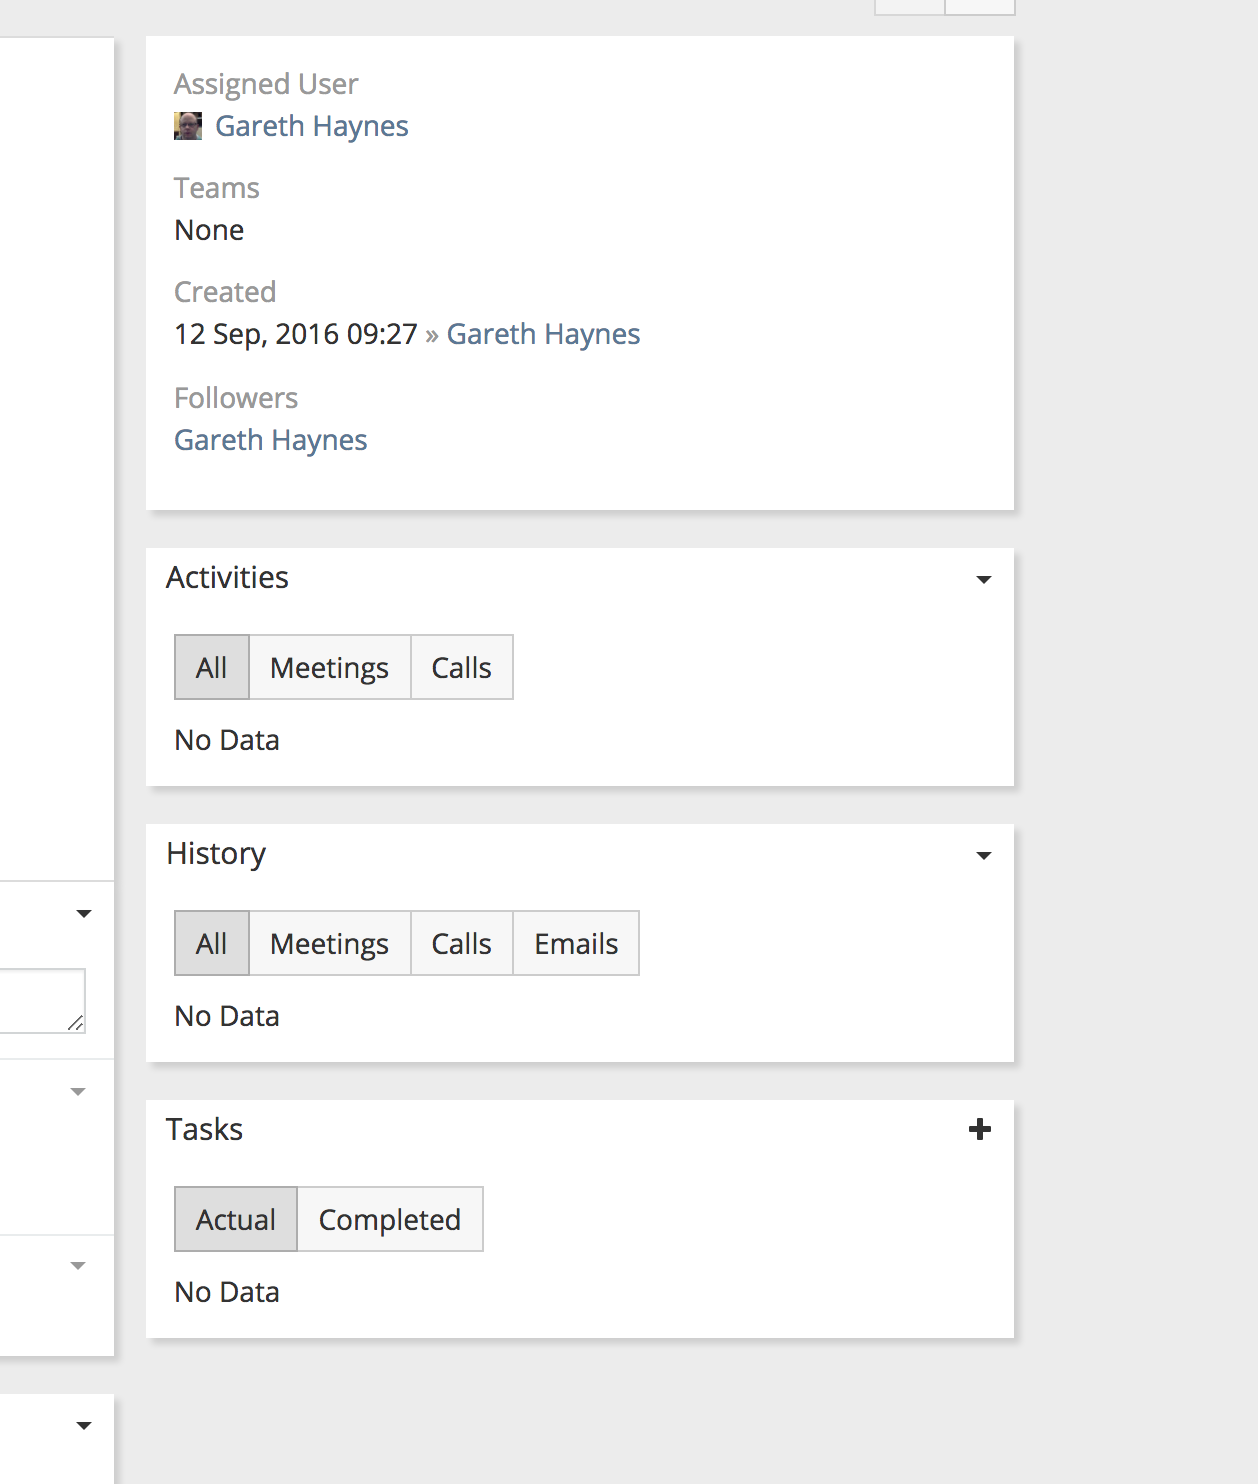Open follower Gareth Haynes profile link

click(271, 440)
